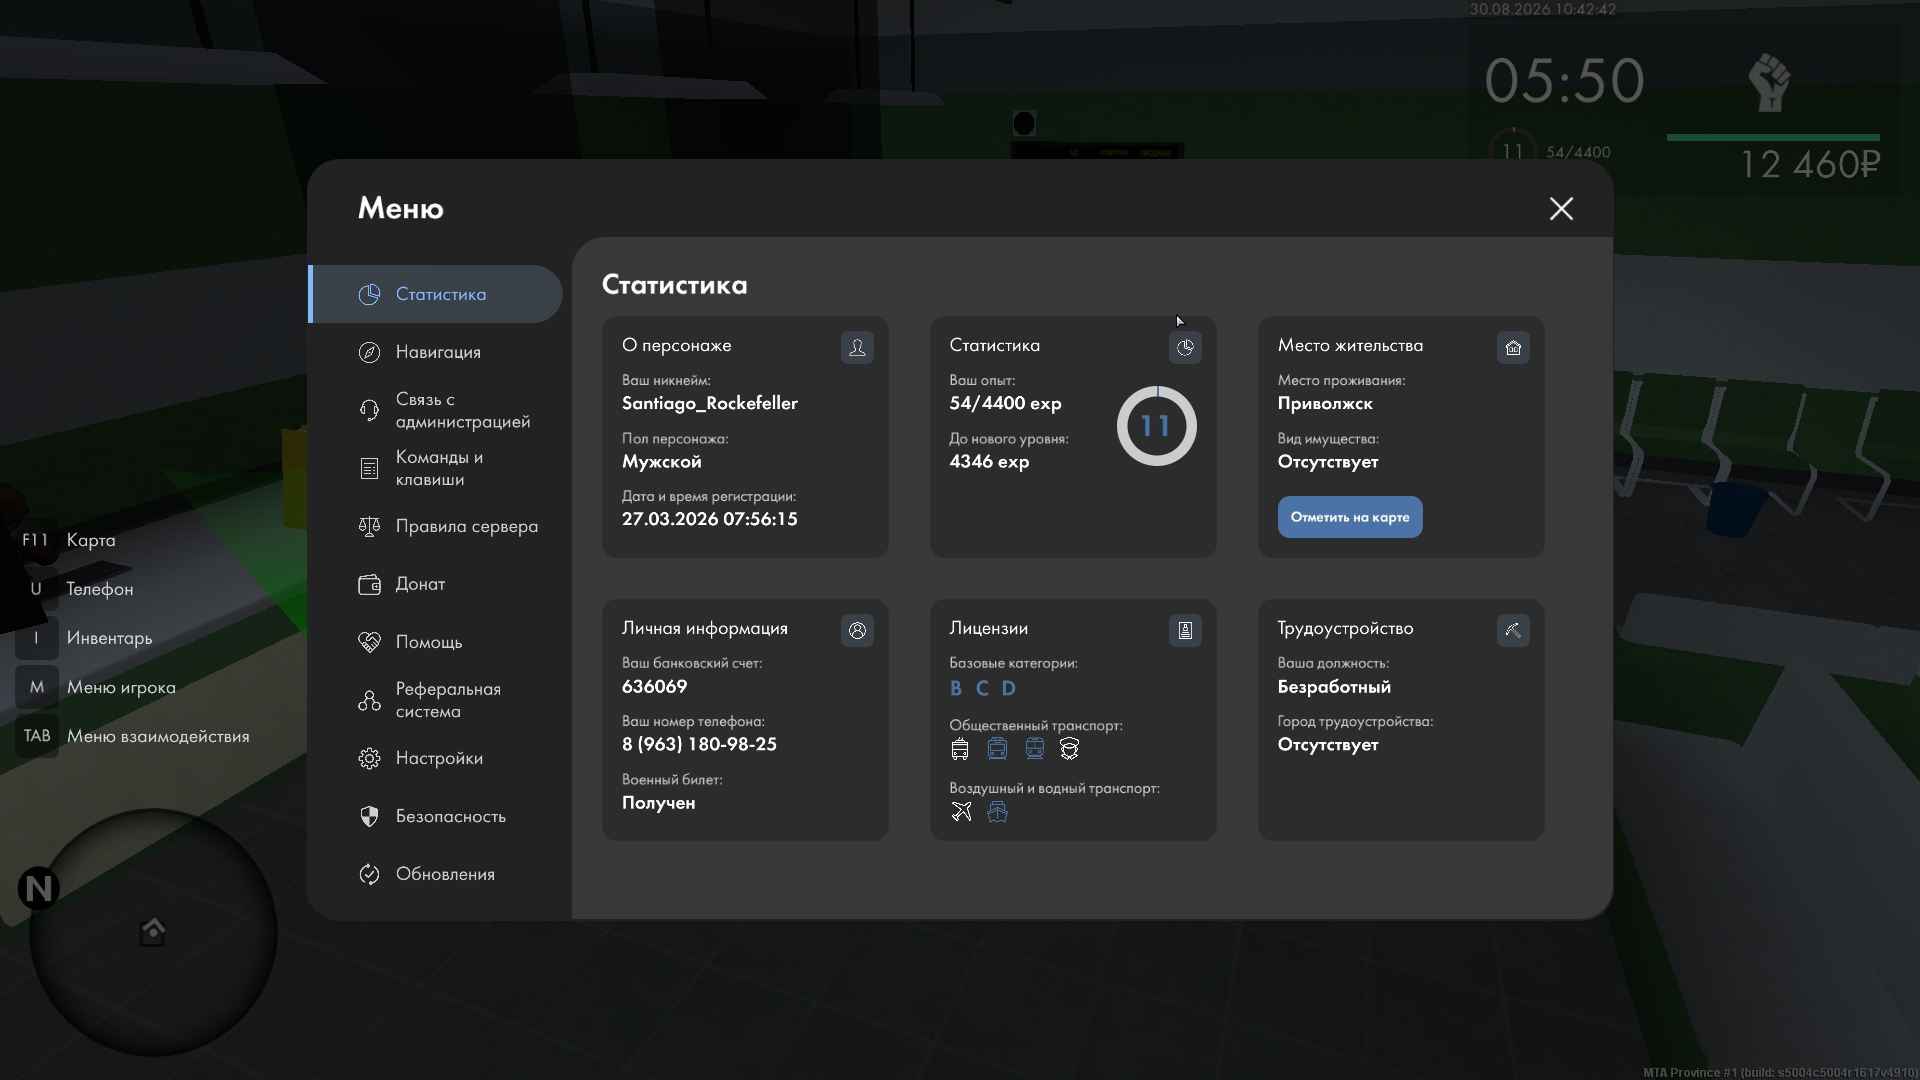Click the Отметить на карте button

(x=1349, y=517)
